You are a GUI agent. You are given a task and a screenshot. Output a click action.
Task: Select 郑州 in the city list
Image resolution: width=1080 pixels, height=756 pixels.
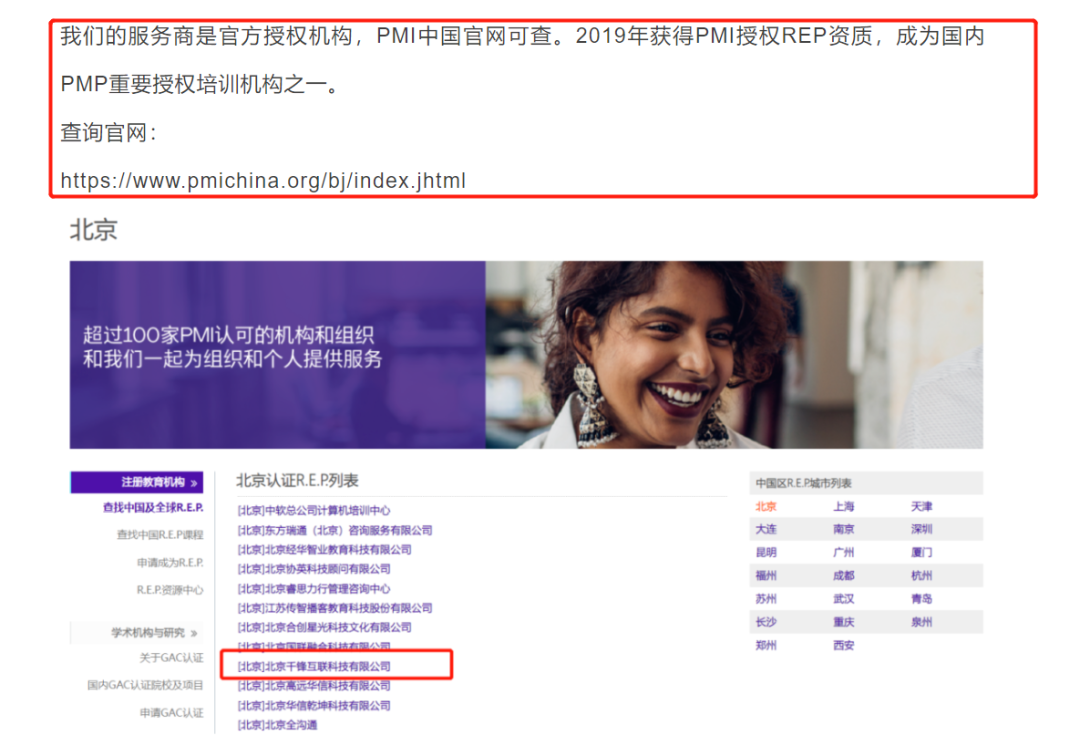tap(766, 645)
